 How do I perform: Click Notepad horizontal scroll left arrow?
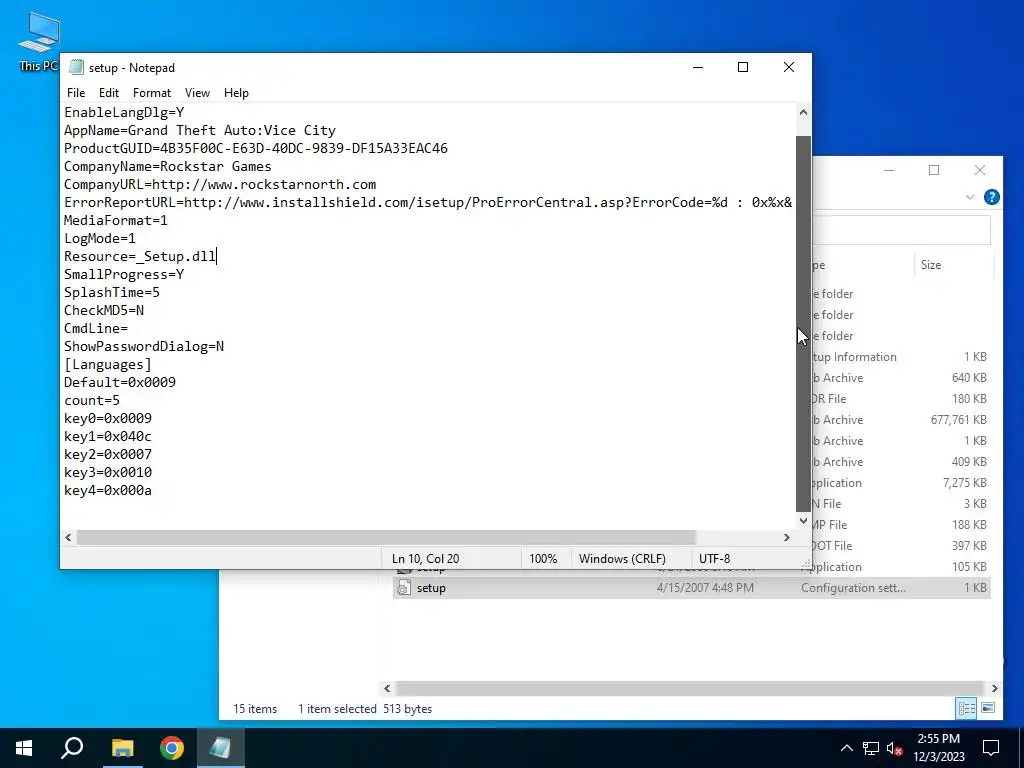click(68, 537)
